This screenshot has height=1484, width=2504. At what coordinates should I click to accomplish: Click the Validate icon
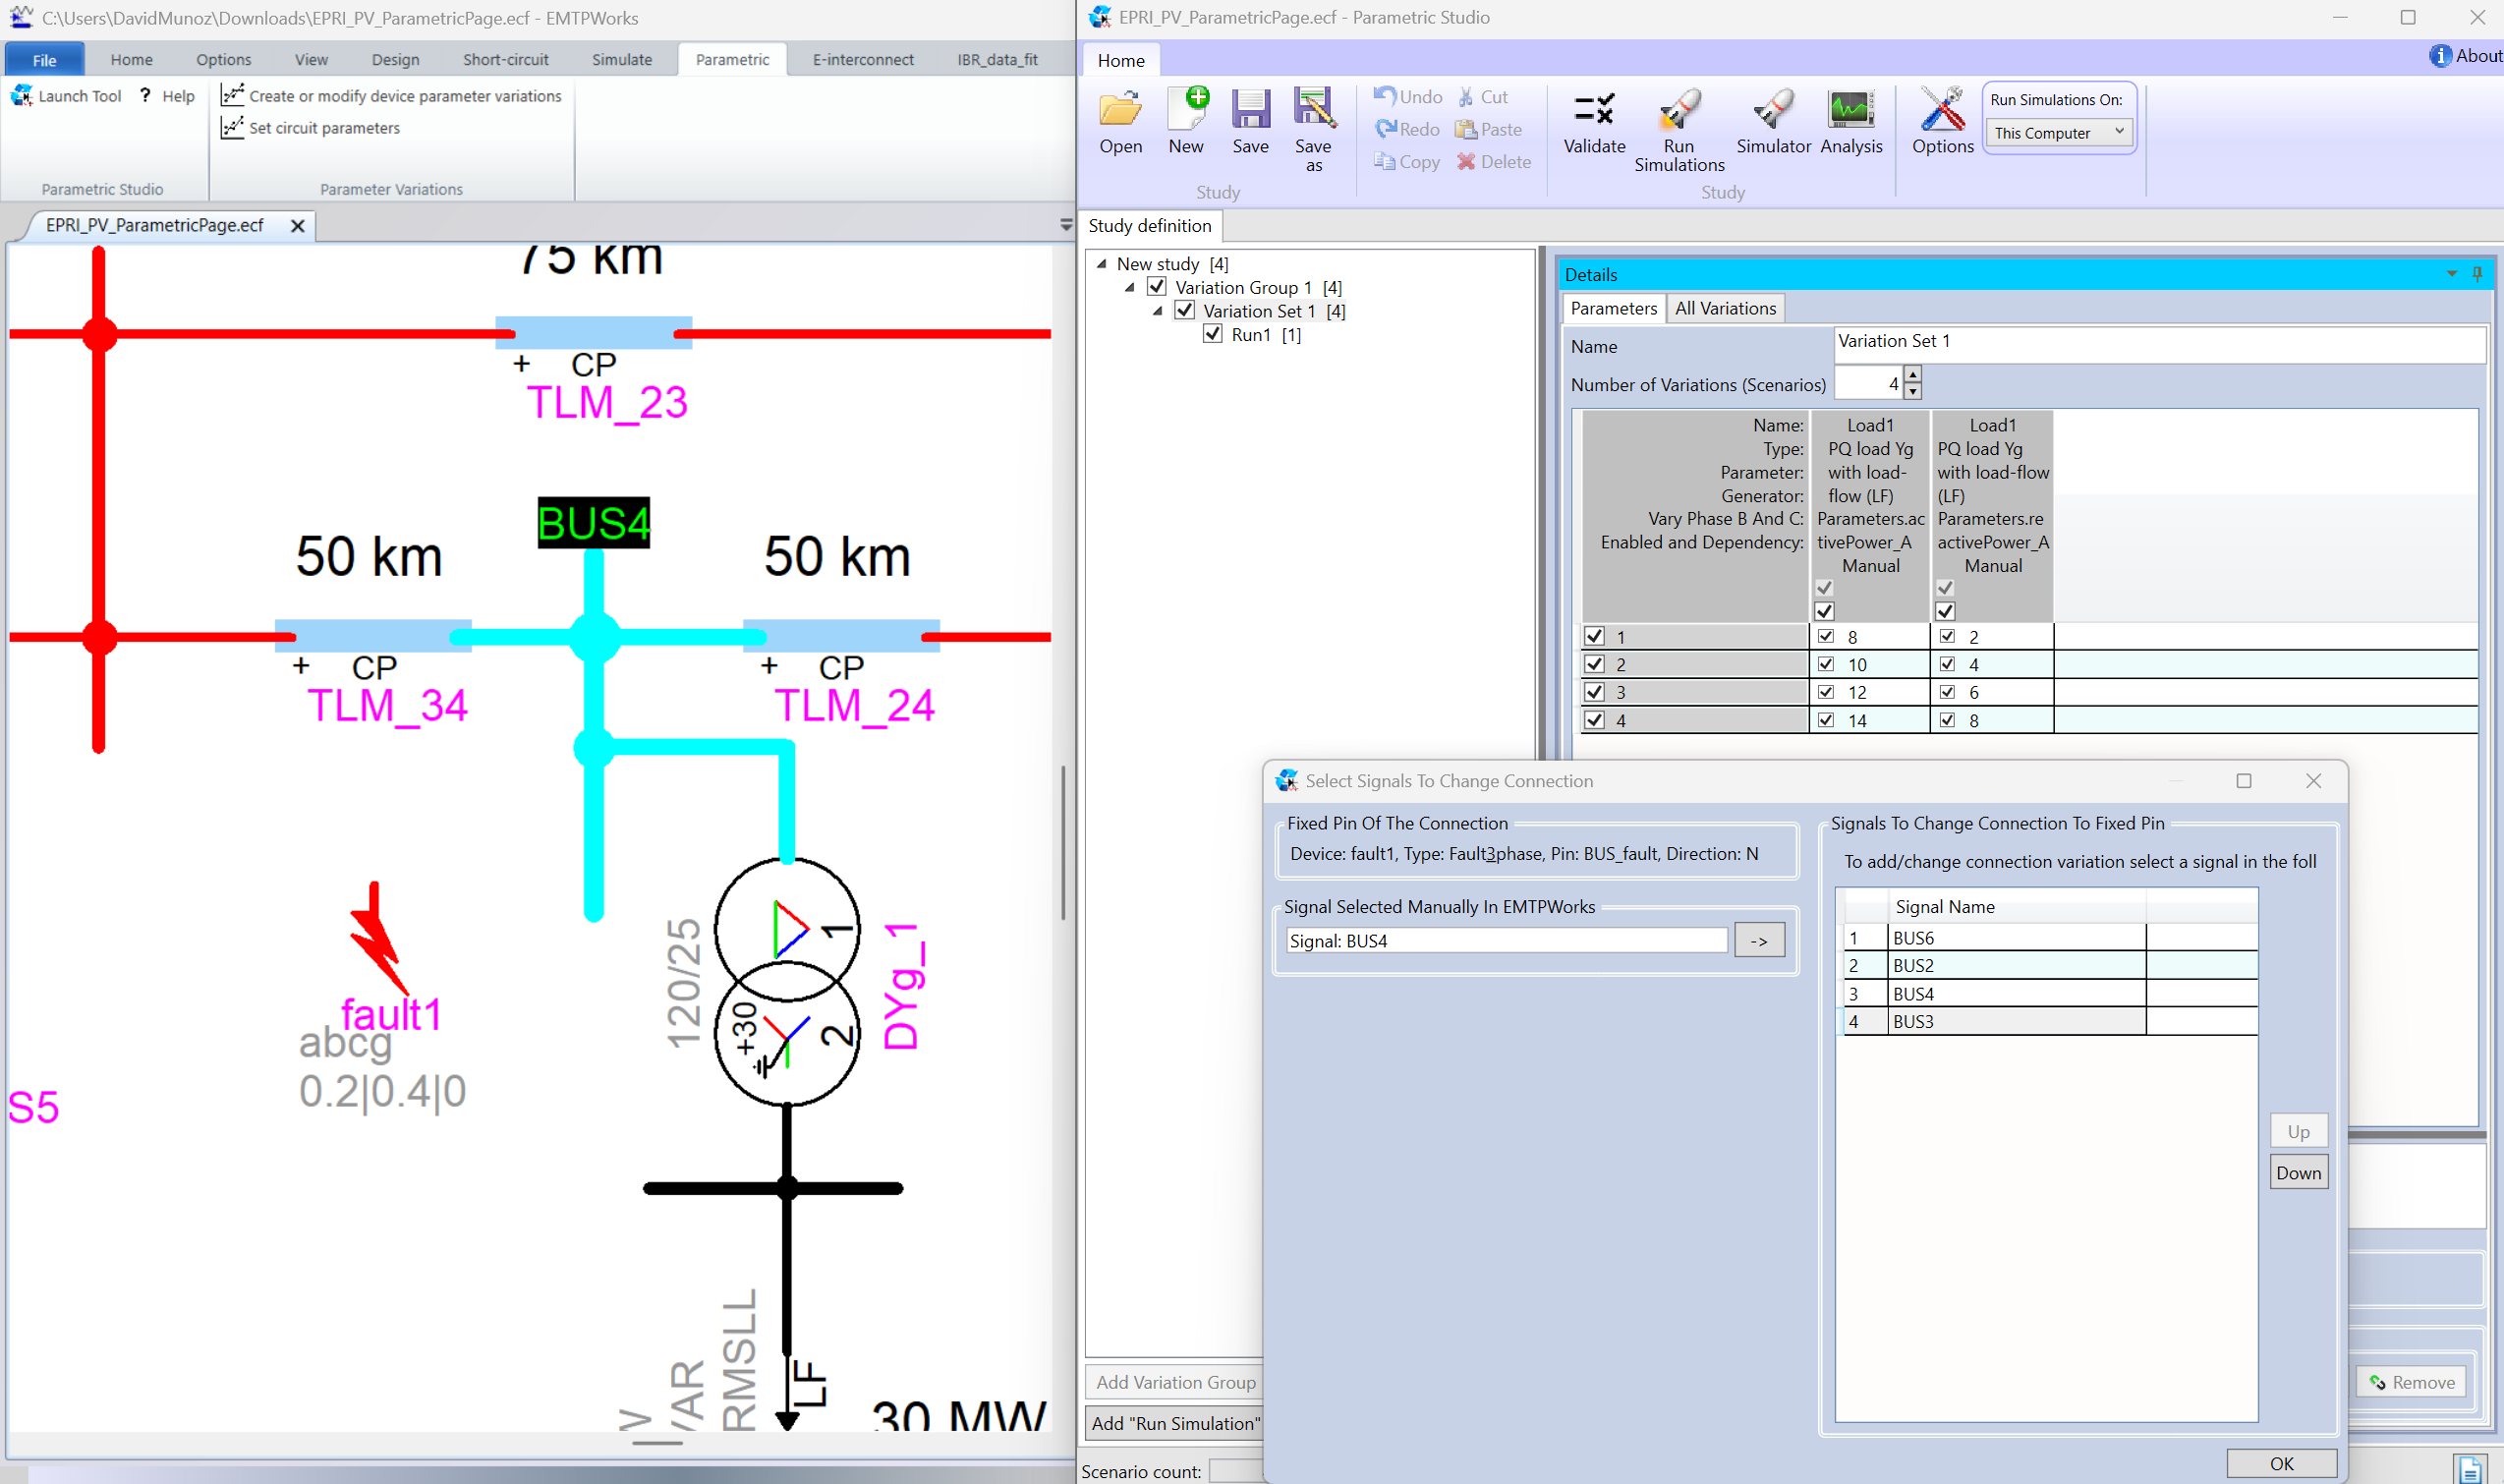pyautogui.click(x=1594, y=110)
